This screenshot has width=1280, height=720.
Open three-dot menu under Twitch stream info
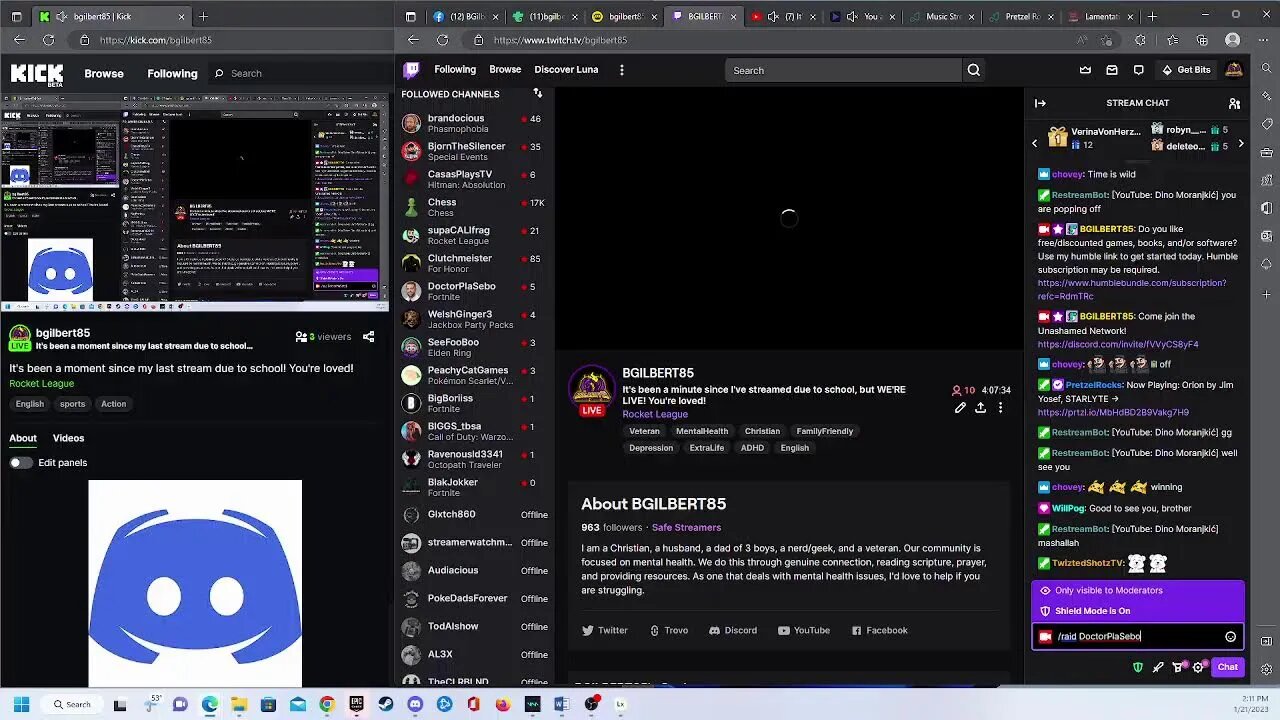click(x=1000, y=408)
